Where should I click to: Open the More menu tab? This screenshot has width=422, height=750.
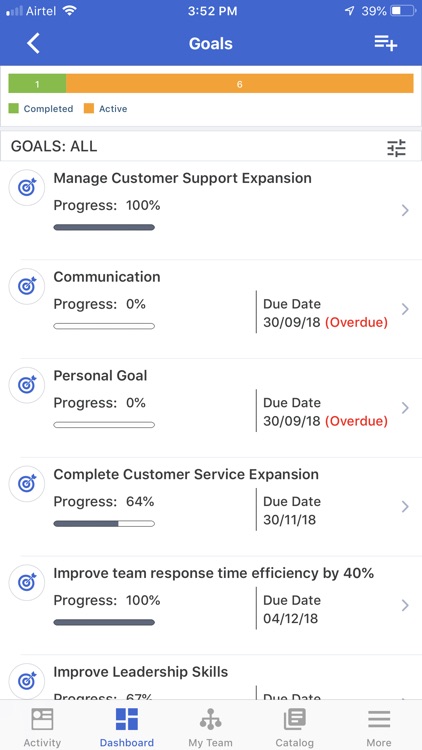379,727
